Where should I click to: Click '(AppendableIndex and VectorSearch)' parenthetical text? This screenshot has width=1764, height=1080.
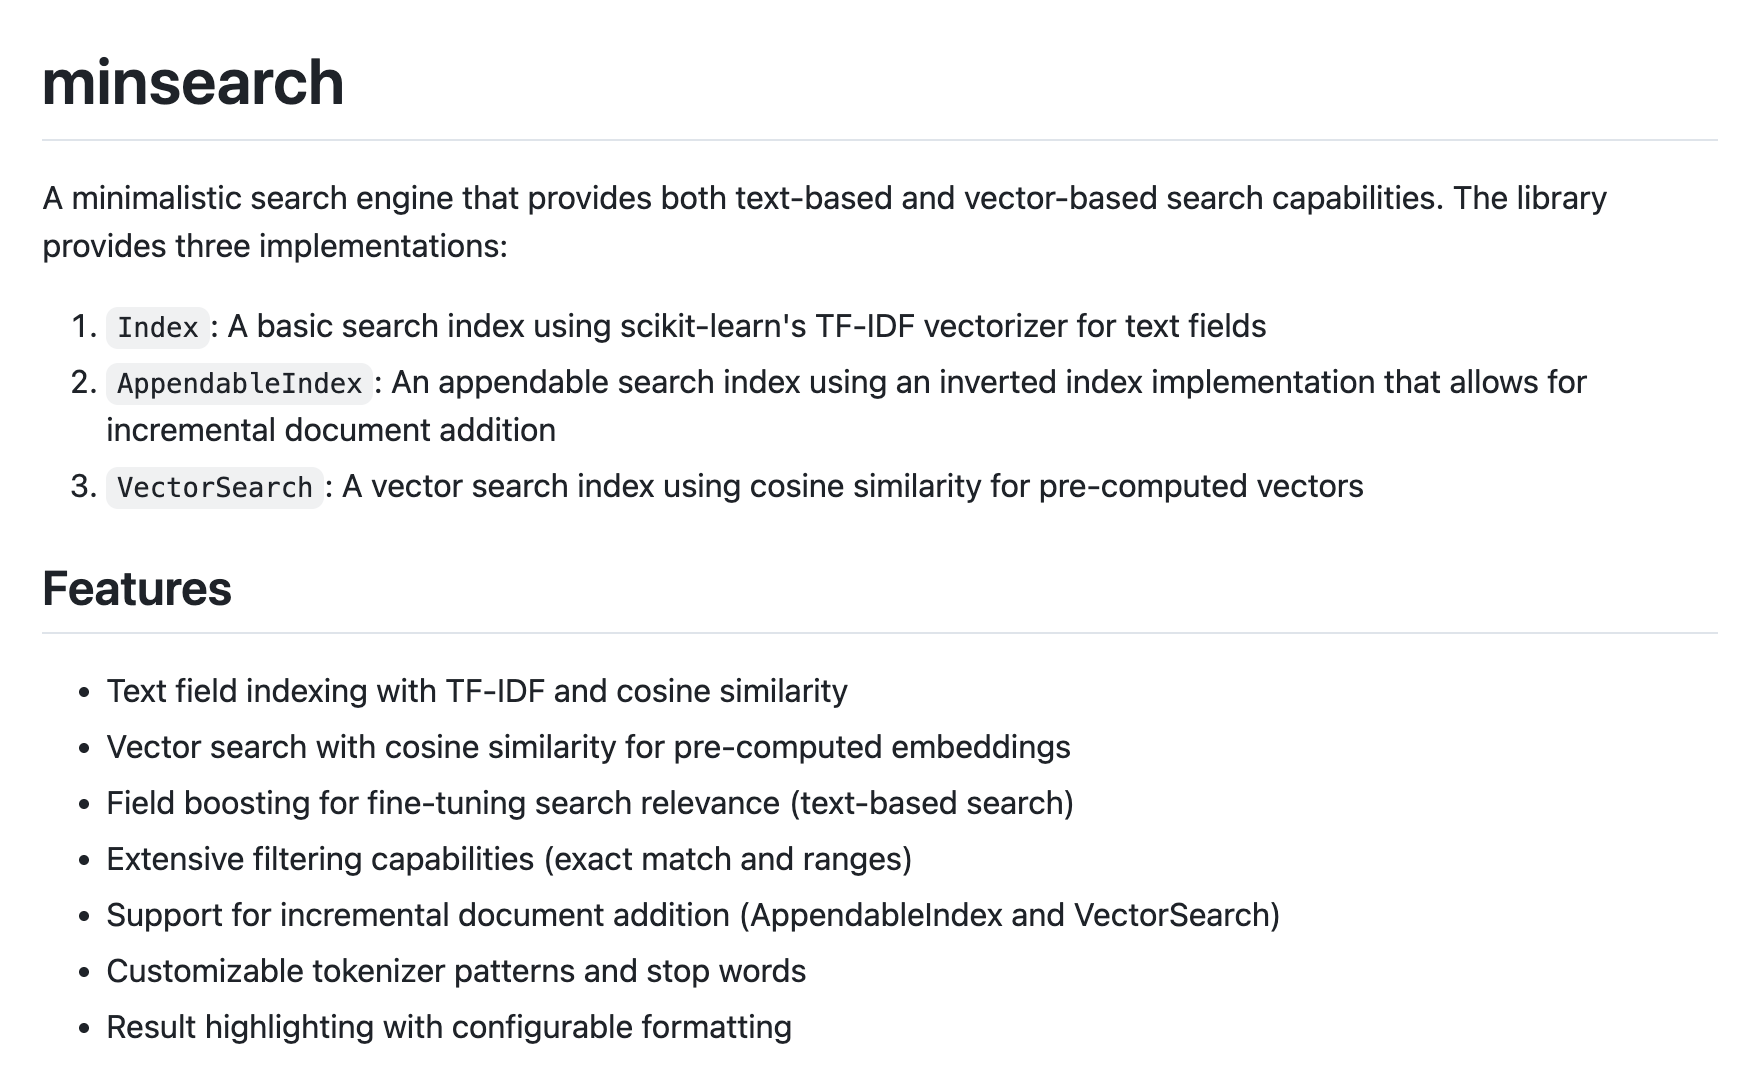1010,915
